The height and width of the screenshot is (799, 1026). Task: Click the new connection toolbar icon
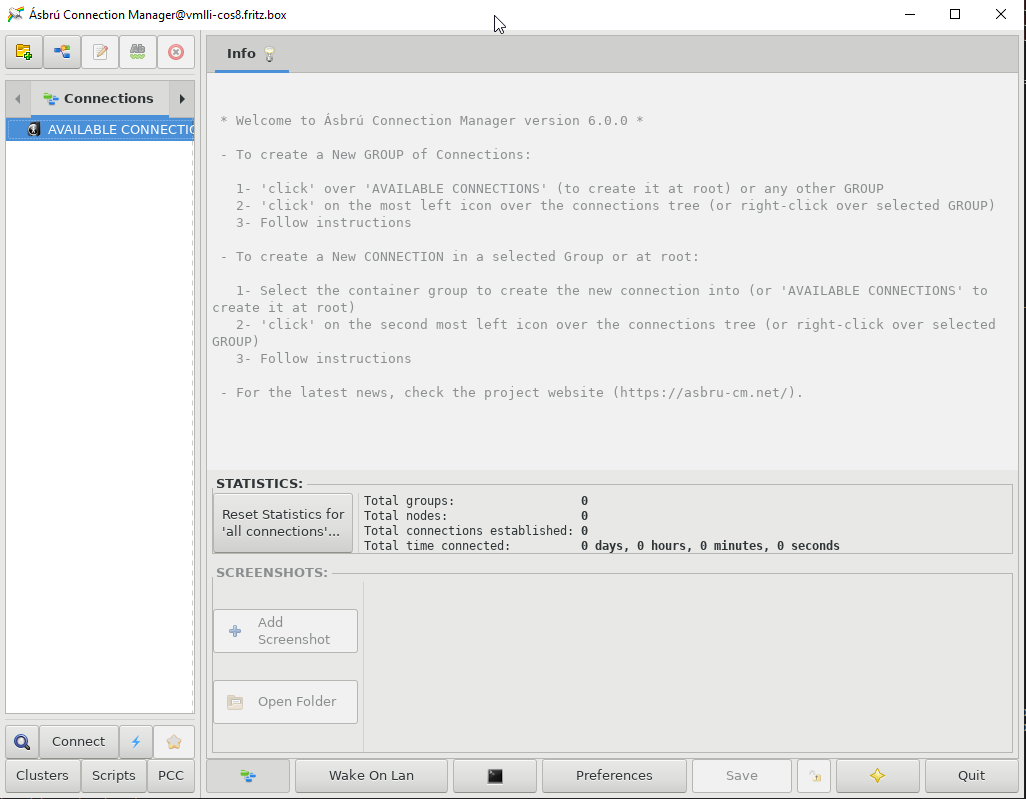62,52
